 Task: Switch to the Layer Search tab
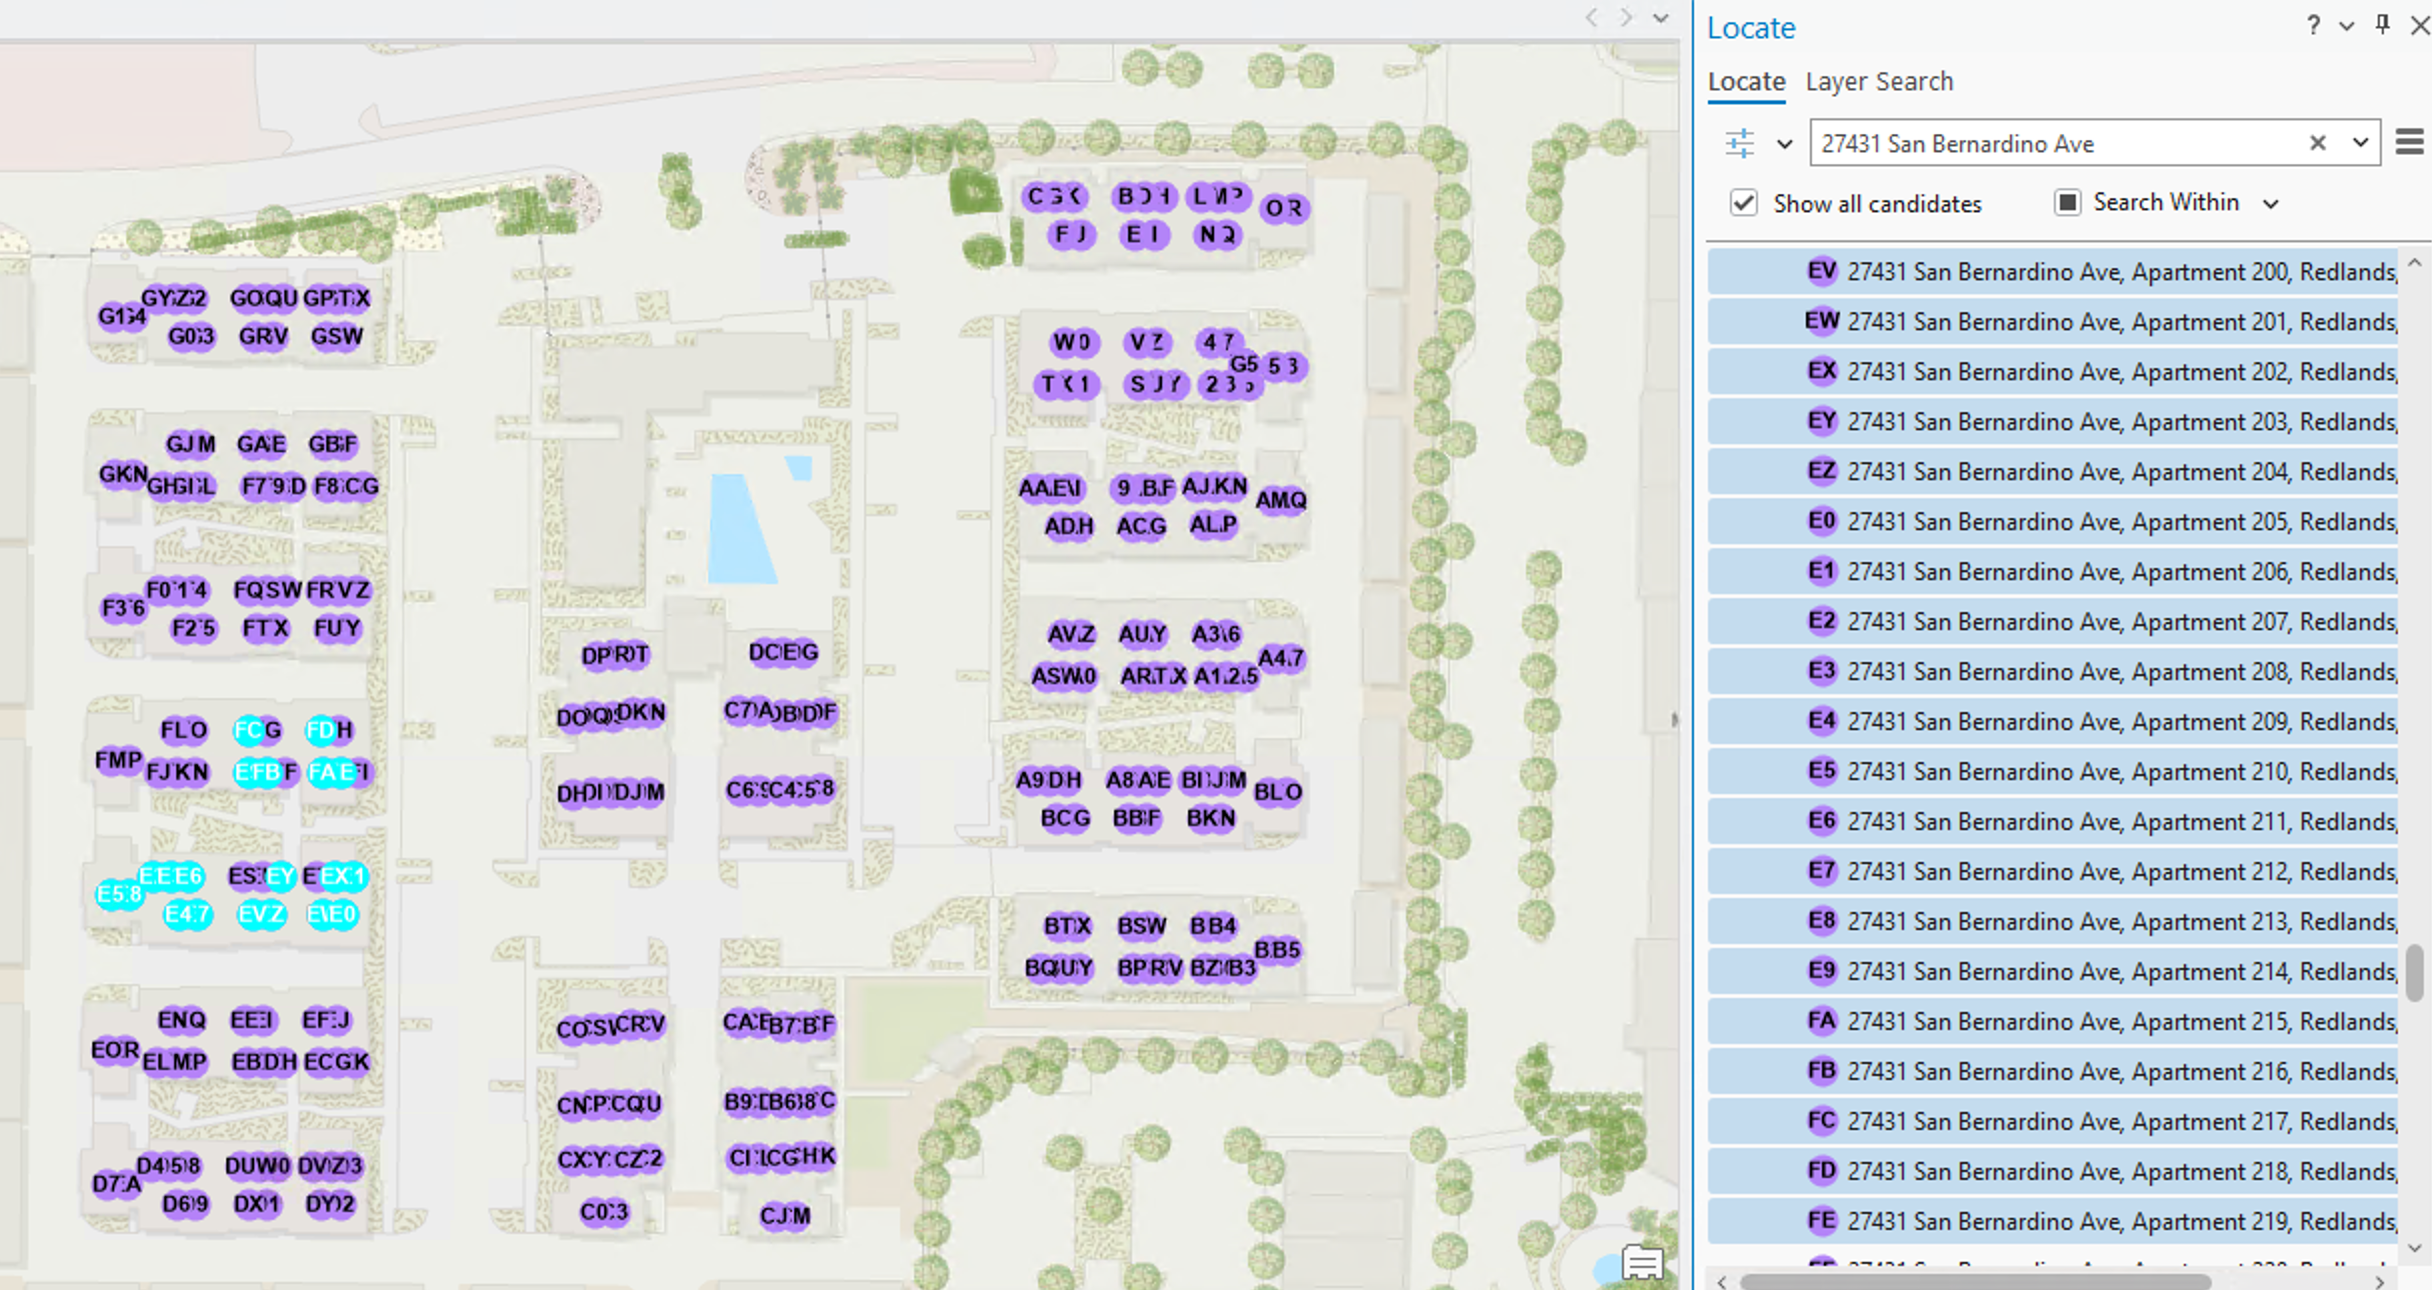[x=1879, y=81]
